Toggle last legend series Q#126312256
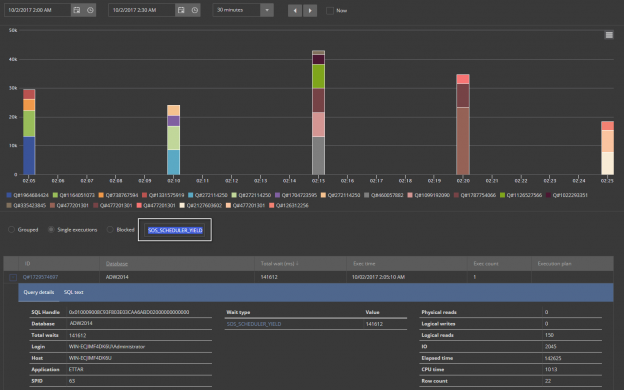The height and width of the screenshot is (390, 624). [x=289, y=205]
